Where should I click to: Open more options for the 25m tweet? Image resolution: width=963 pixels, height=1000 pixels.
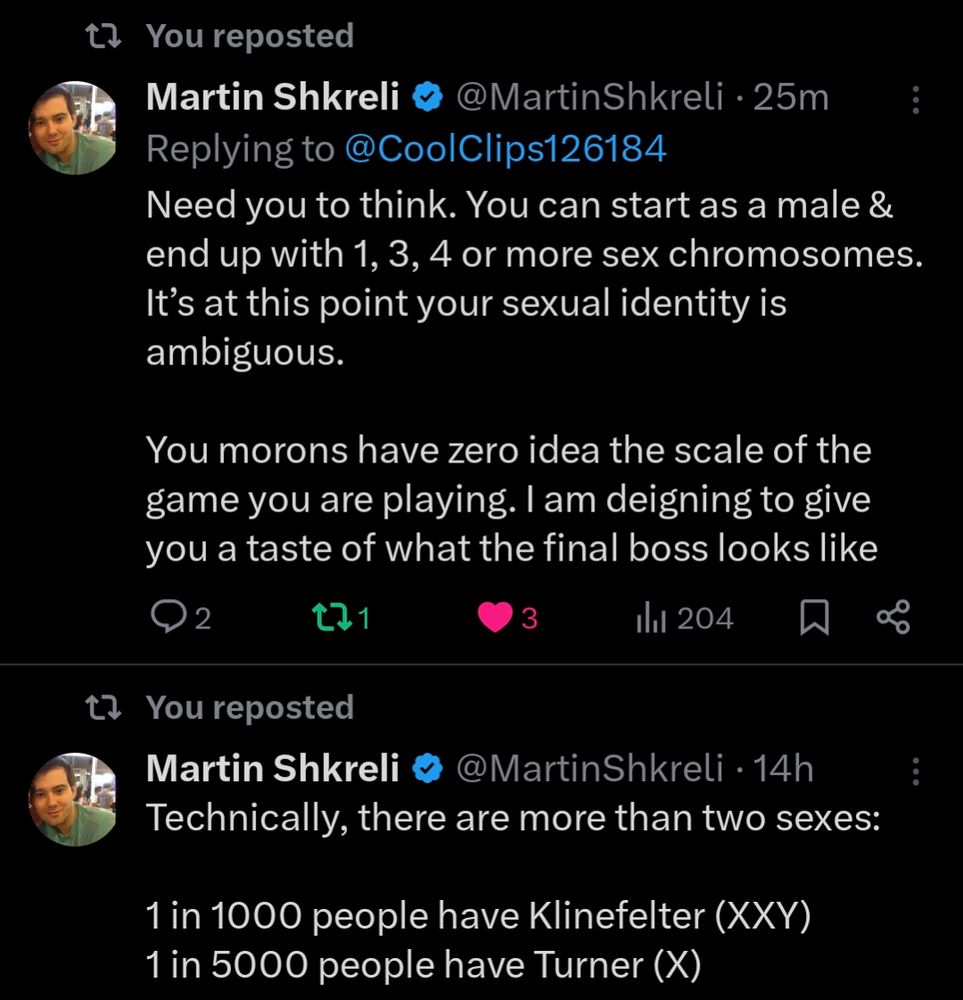[916, 98]
